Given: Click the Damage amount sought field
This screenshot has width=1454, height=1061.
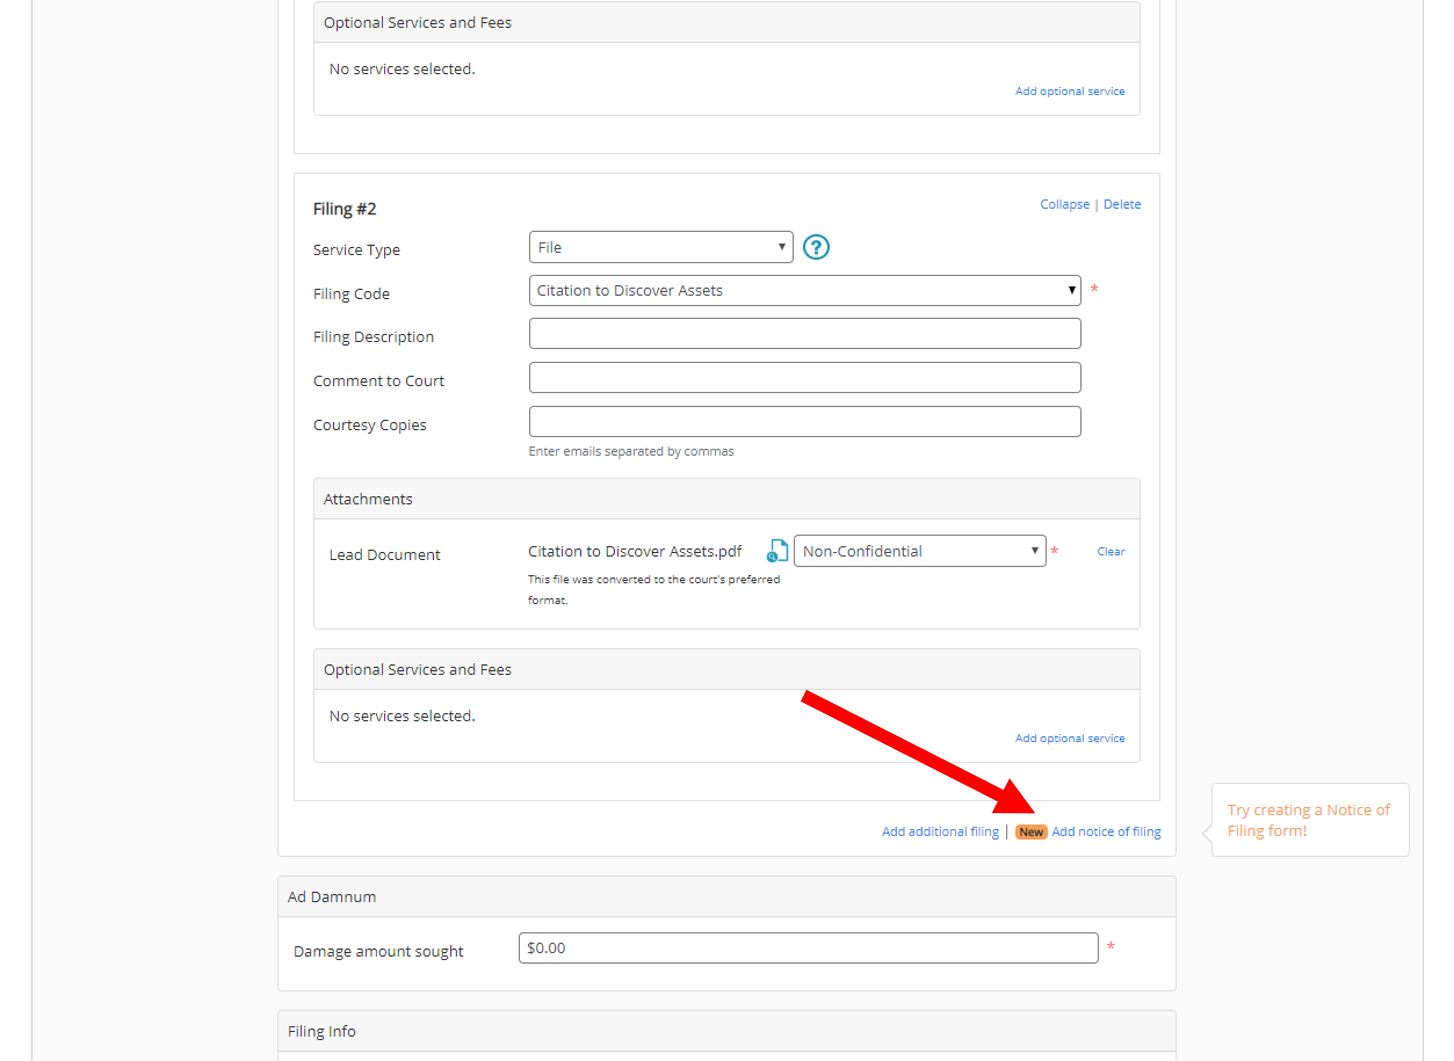Looking at the screenshot, I should [x=807, y=948].
